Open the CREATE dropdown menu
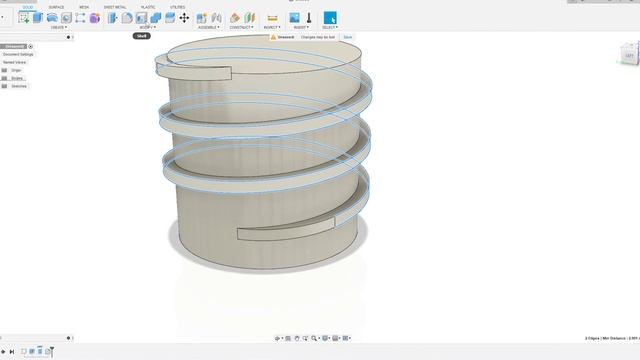This screenshot has height=360, width=640. click(59, 27)
